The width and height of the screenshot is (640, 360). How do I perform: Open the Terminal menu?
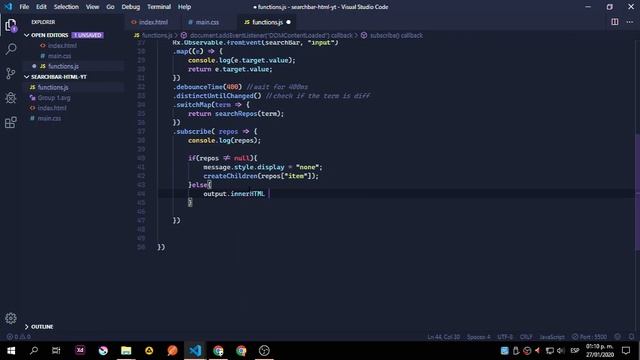pos(159,7)
